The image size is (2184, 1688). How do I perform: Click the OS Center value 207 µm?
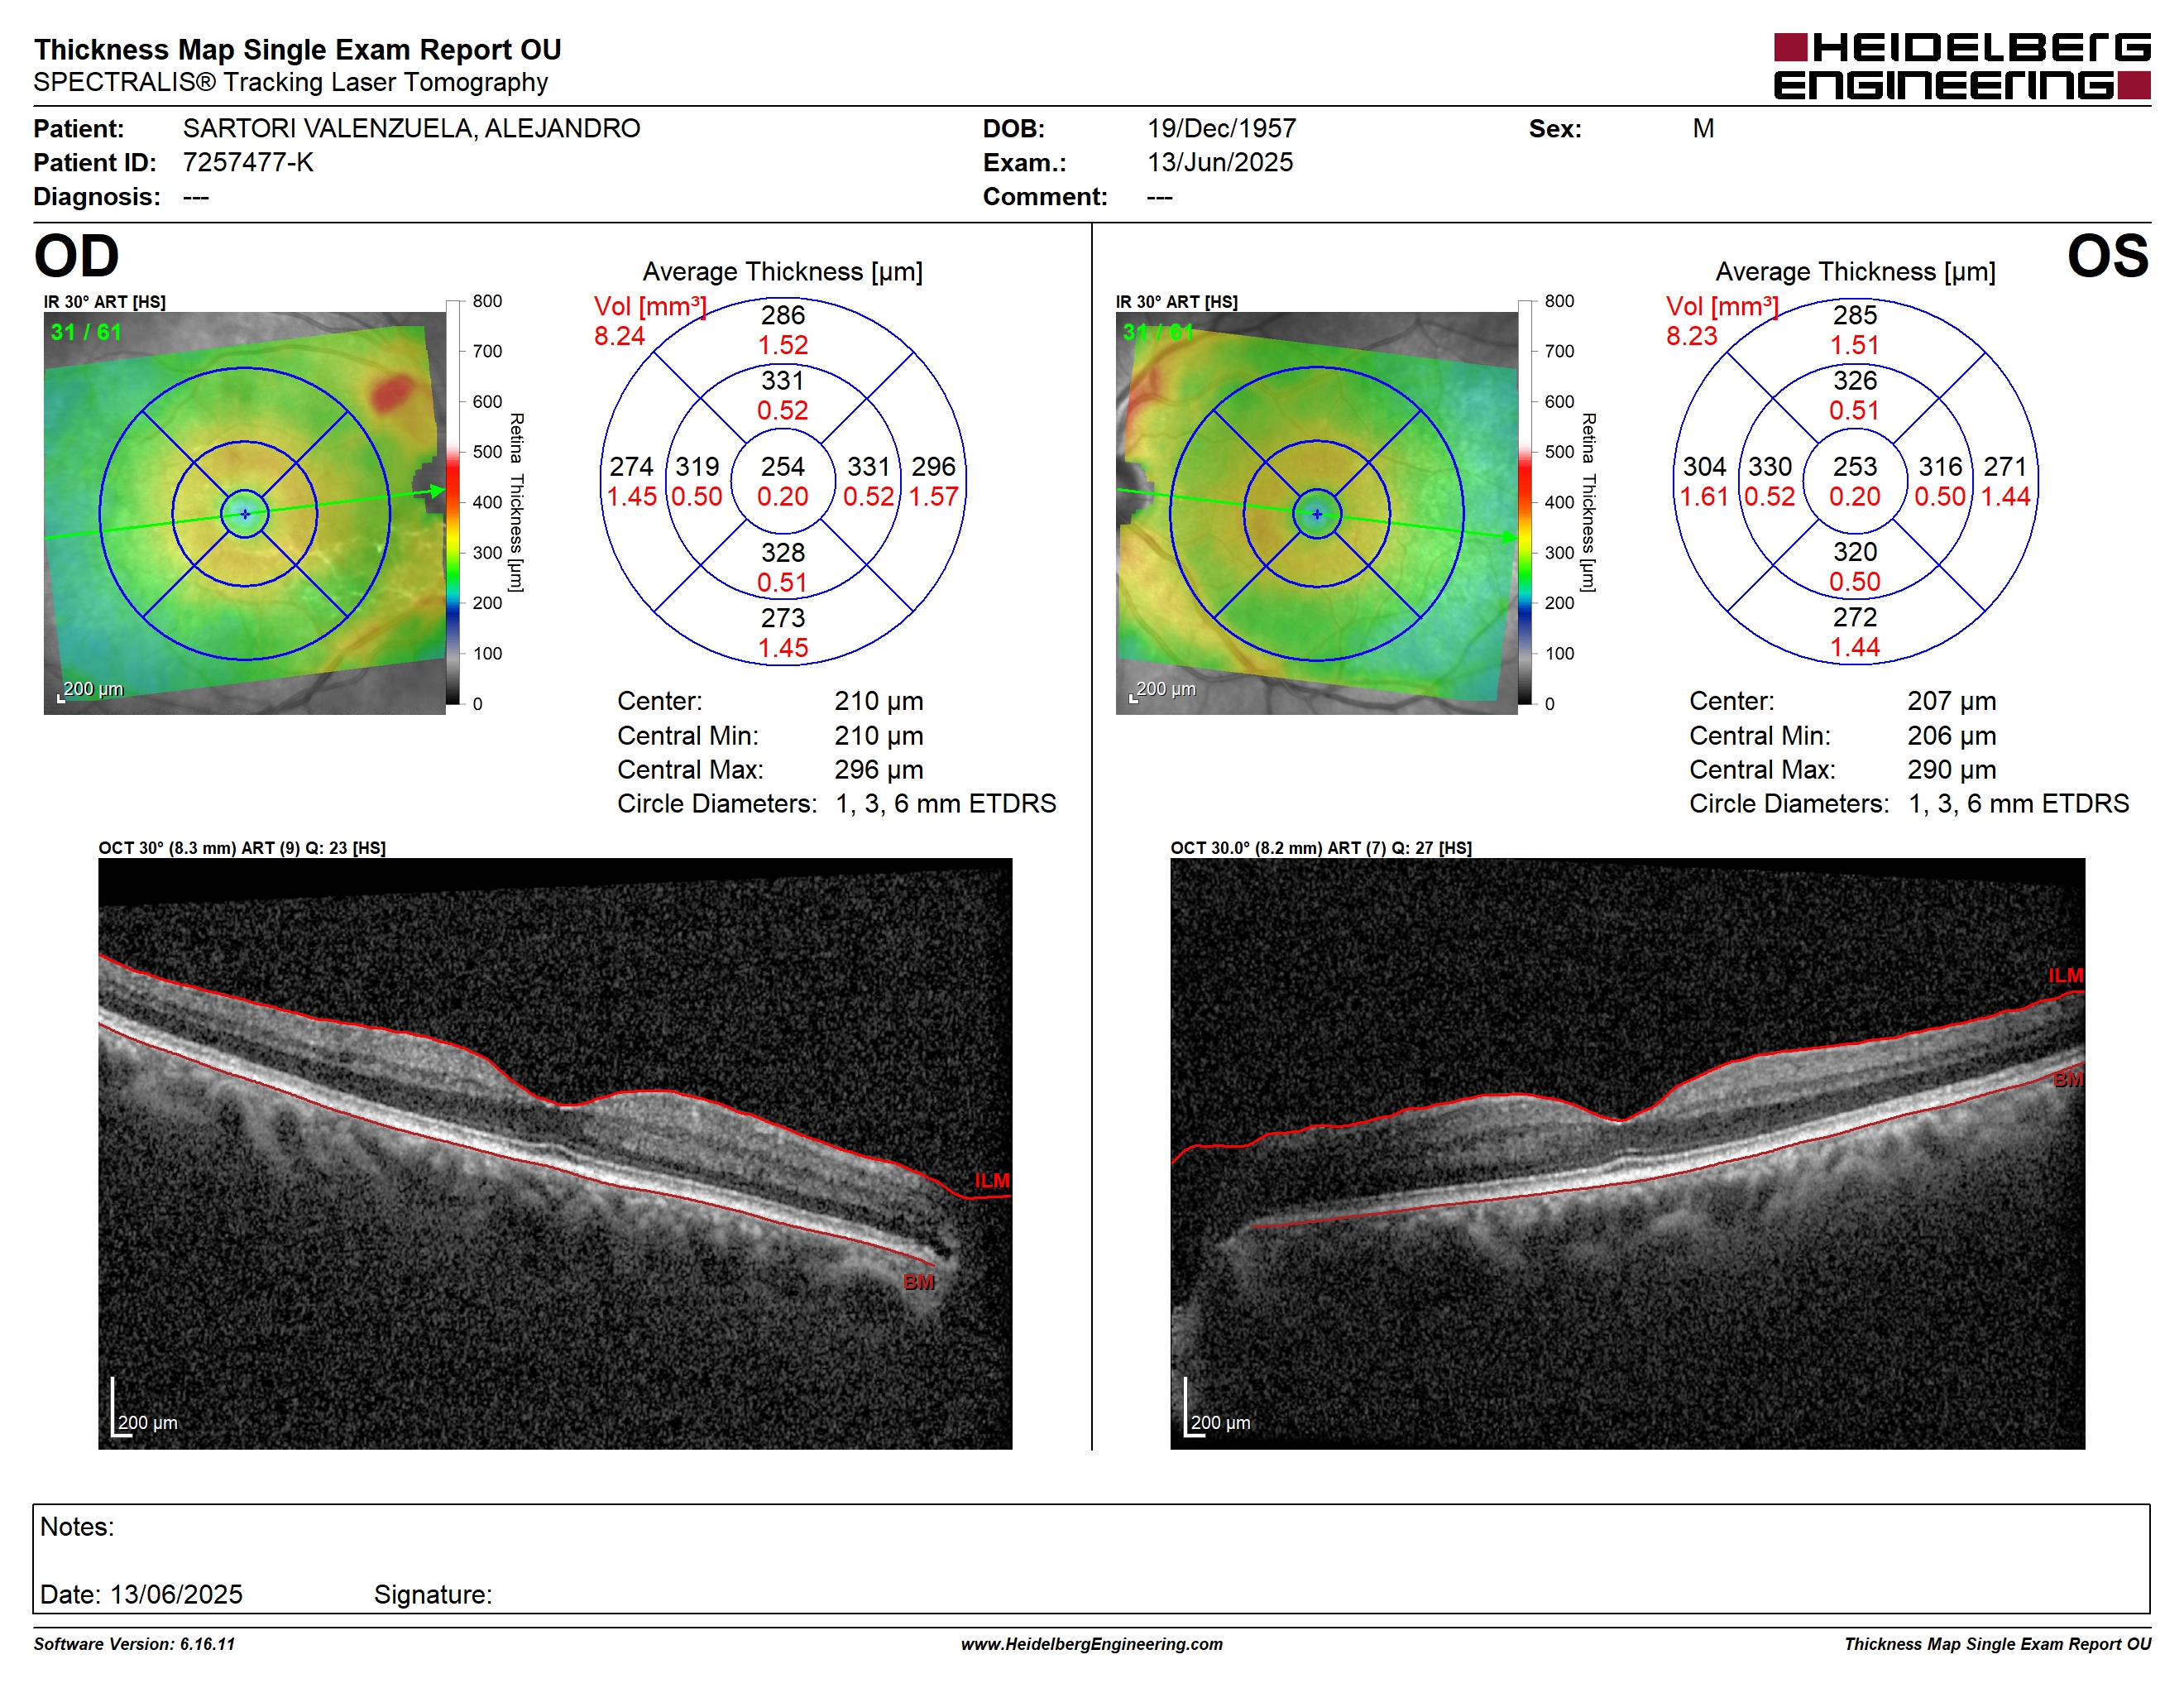pyautogui.click(x=1951, y=701)
